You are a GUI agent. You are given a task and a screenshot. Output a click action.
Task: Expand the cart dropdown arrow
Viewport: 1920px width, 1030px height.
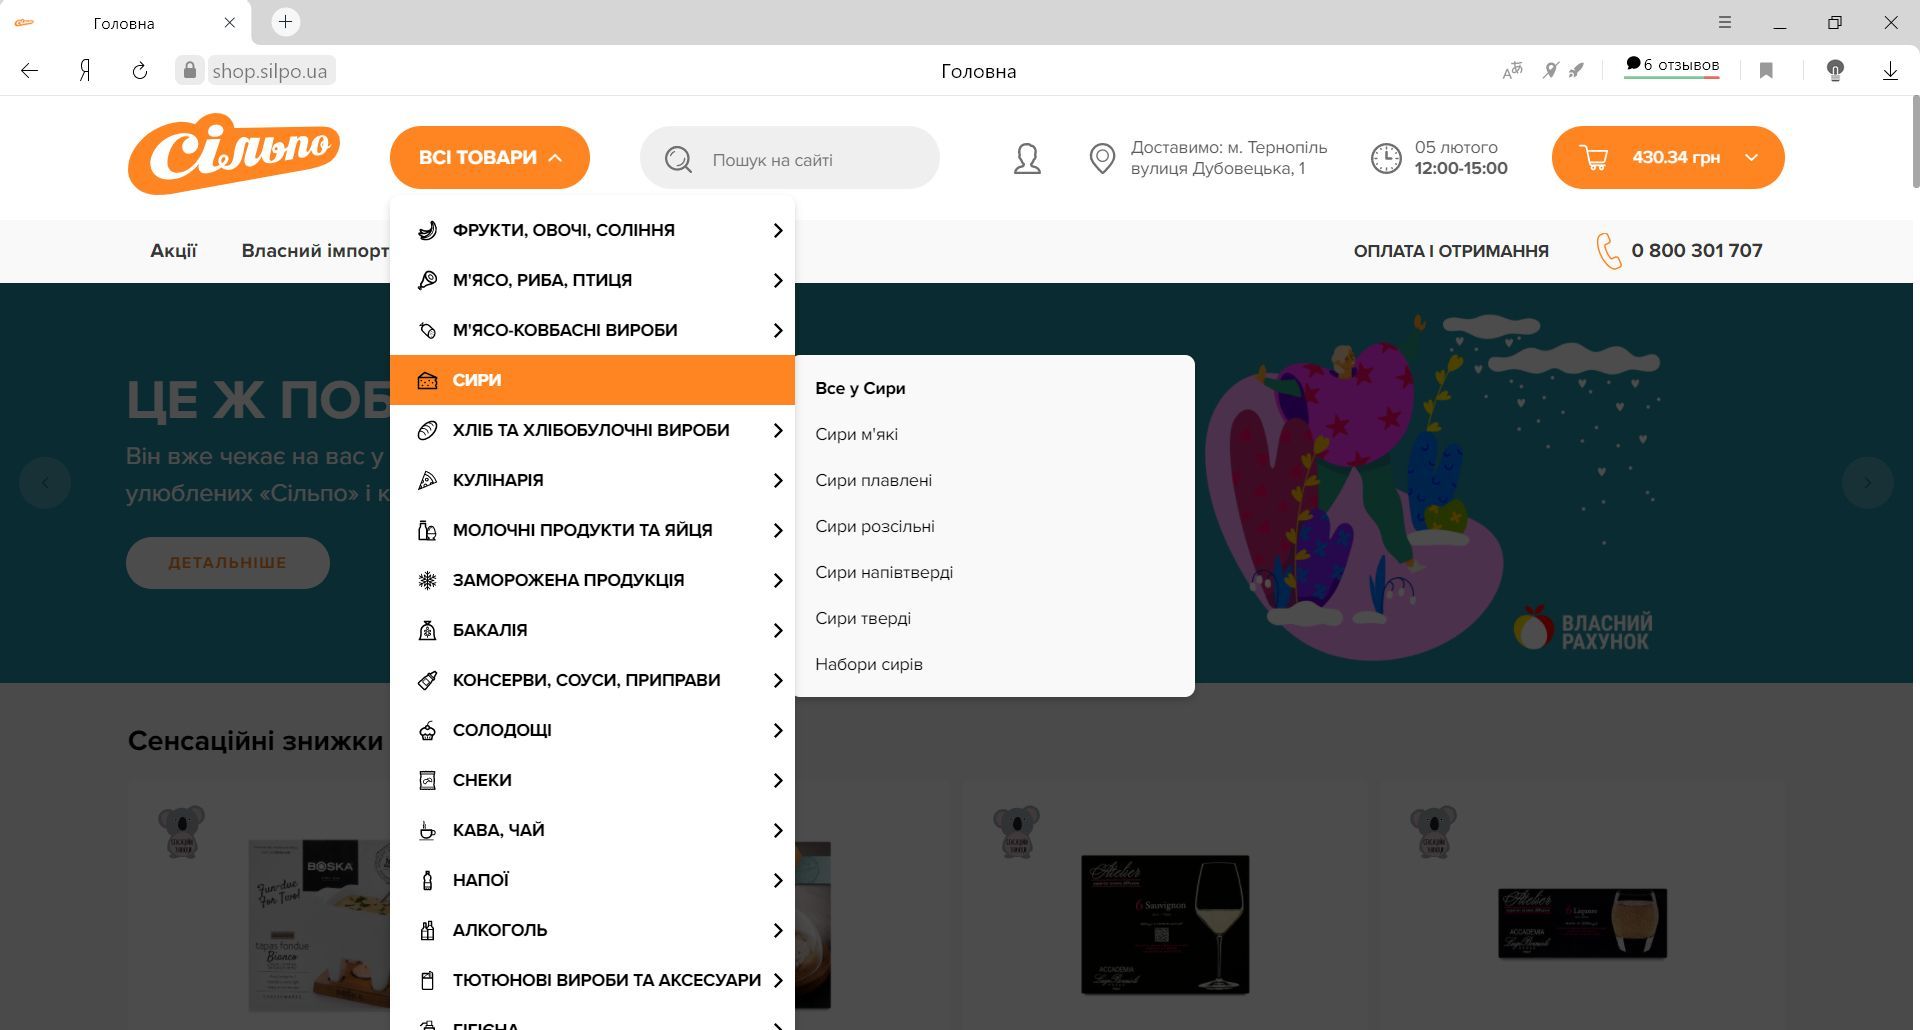(x=1751, y=158)
